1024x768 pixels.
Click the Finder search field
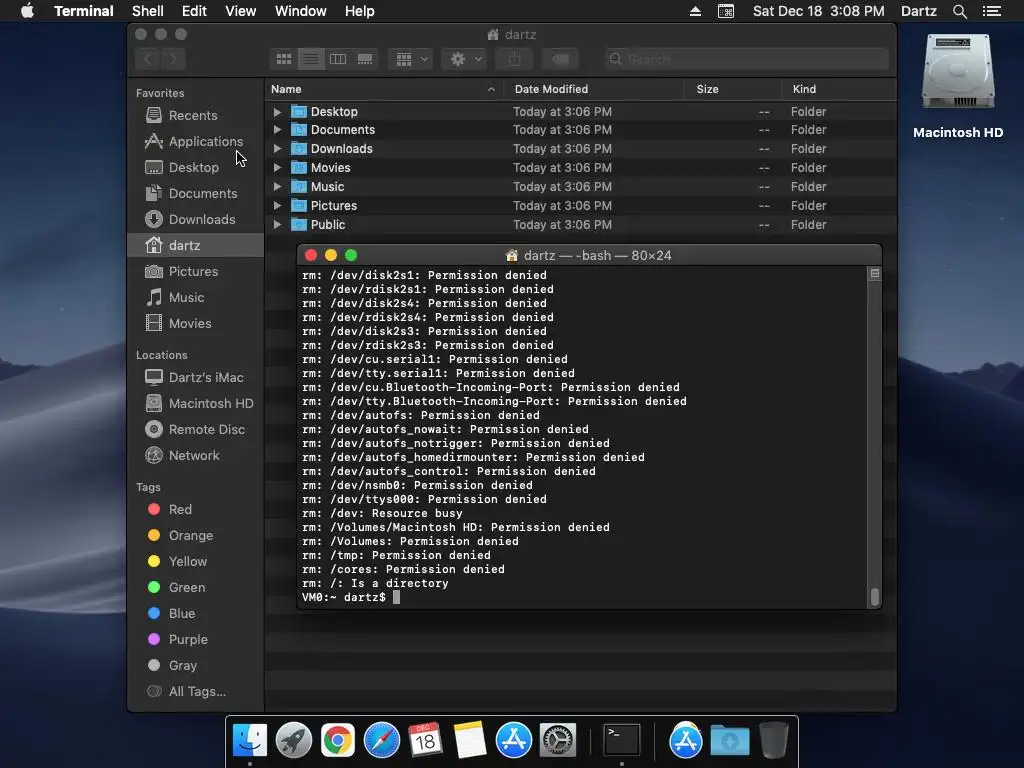coord(746,59)
